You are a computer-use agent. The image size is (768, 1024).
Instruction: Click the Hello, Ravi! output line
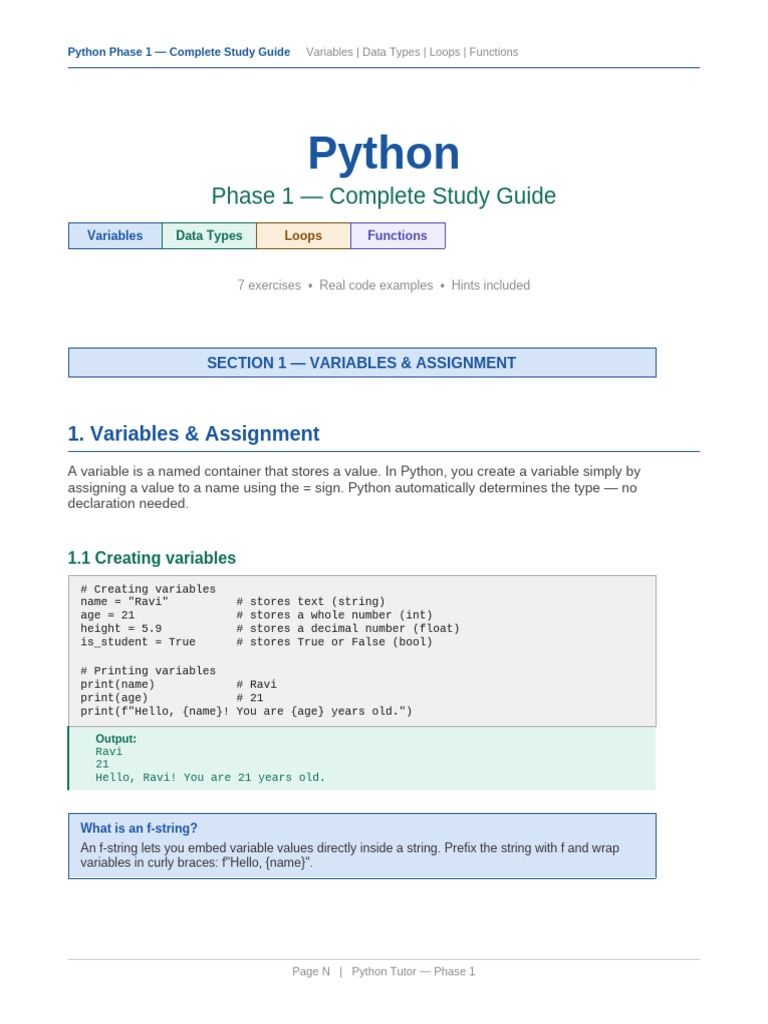(x=210, y=777)
